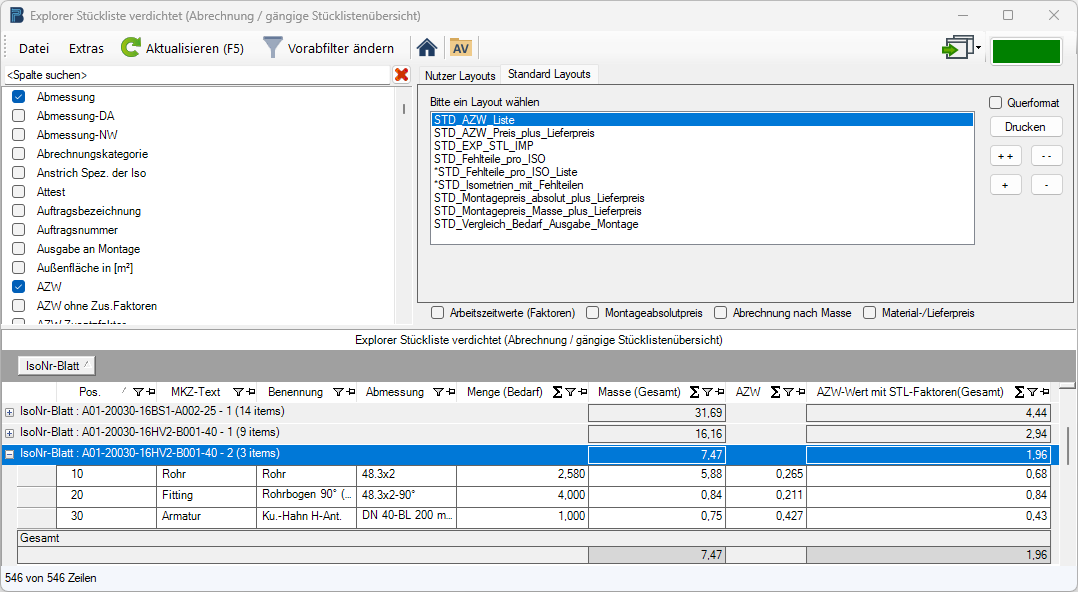Screen dimensions: 1078x592
Task: Pin the MKZ-Text column header
Action: [x=252, y=392]
